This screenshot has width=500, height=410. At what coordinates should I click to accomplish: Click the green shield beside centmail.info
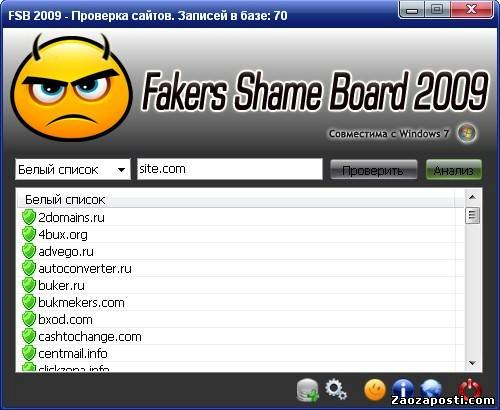tap(29, 353)
